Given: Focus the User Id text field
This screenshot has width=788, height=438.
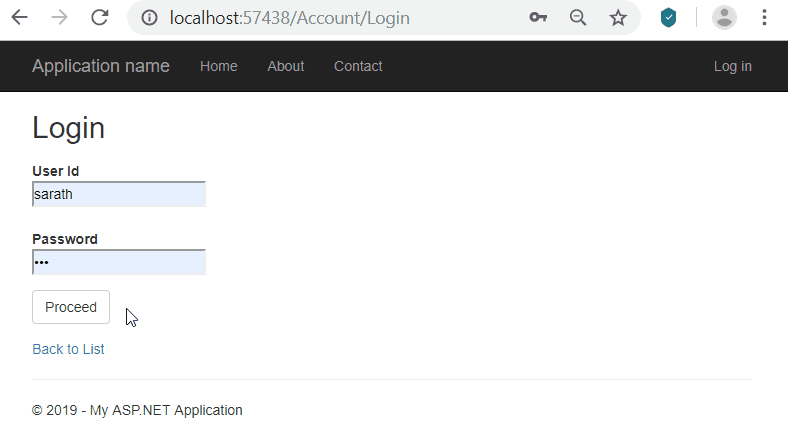Looking at the screenshot, I should pyautogui.click(x=119, y=194).
